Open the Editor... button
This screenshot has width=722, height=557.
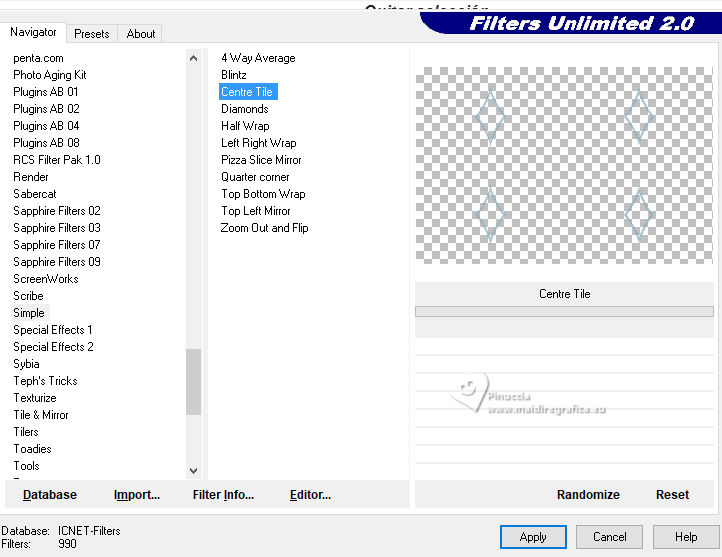coord(310,495)
